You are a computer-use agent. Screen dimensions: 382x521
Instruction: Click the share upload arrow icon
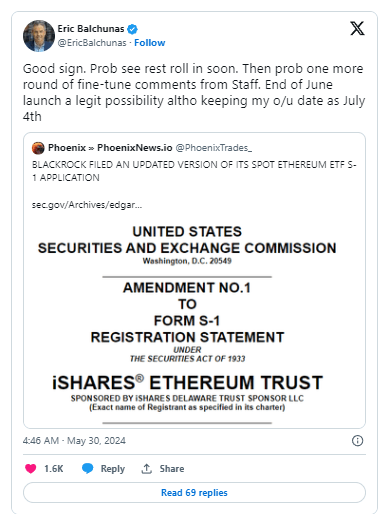[x=146, y=468]
